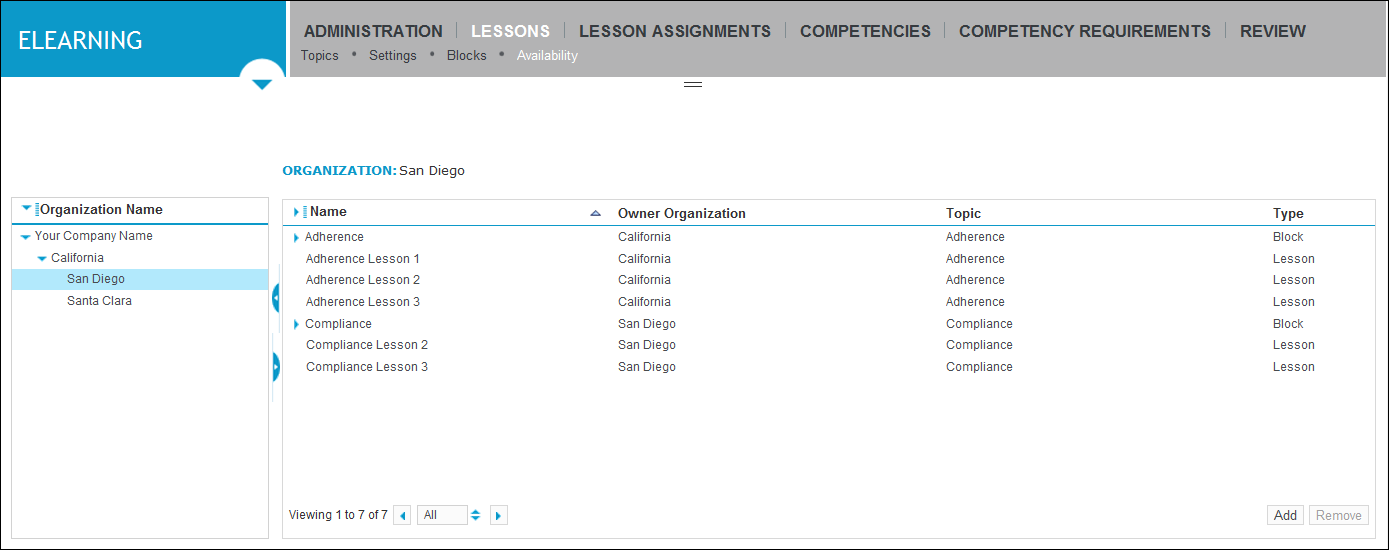The image size is (1389, 550).
Task: Select California in the organization tree
Action: pyautogui.click(x=77, y=258)
